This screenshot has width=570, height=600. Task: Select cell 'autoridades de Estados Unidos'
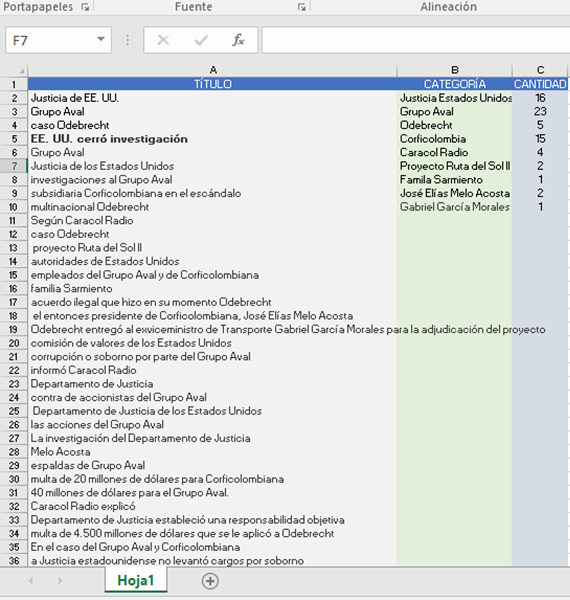tap(213, 261)
